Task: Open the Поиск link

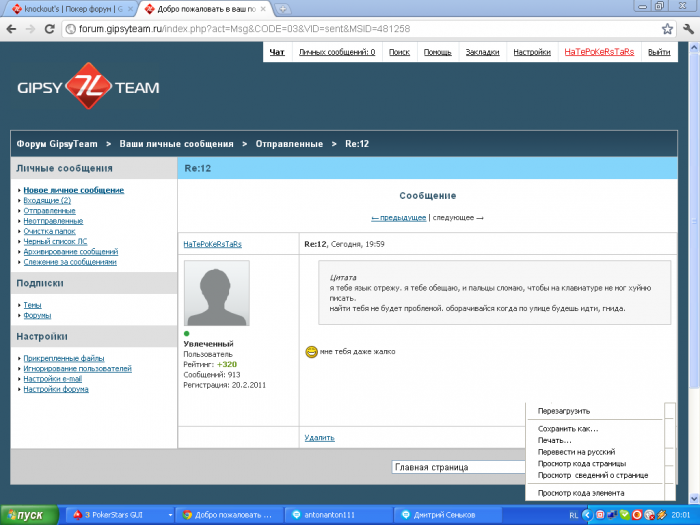Action: coord(399,52)
